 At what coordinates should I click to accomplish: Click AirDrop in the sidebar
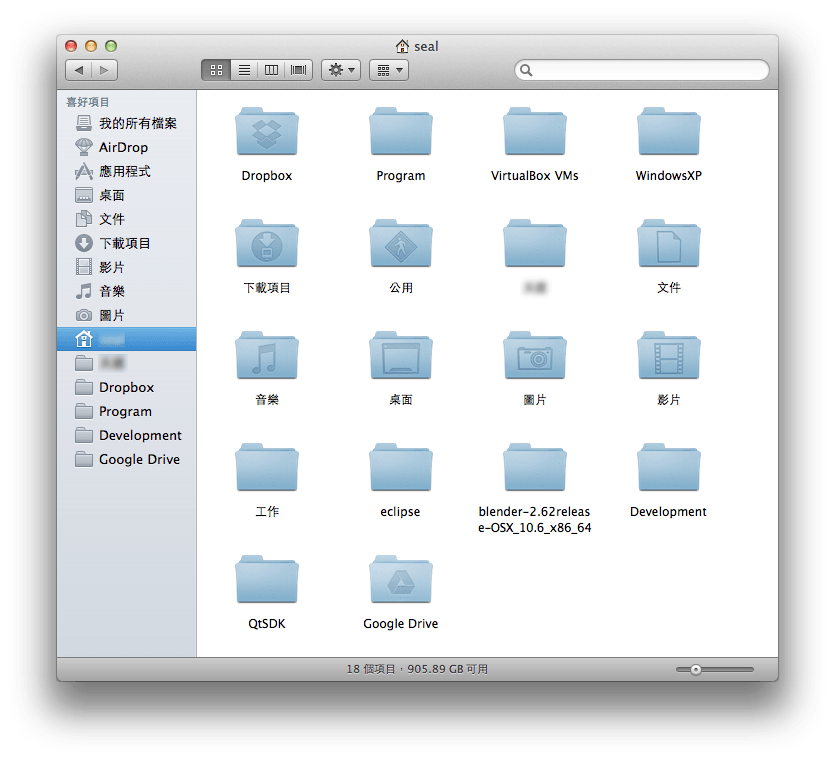pyautogui.click(x=123, y=147)
